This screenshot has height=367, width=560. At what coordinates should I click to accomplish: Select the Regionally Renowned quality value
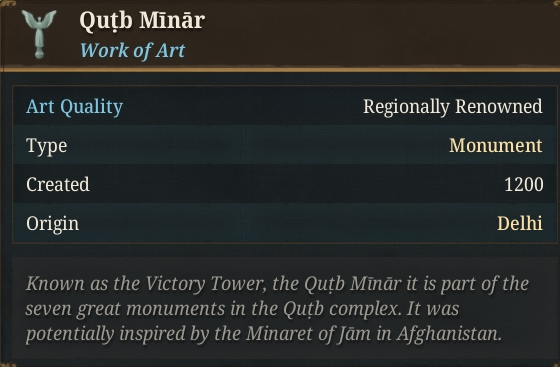pos(453,106)
